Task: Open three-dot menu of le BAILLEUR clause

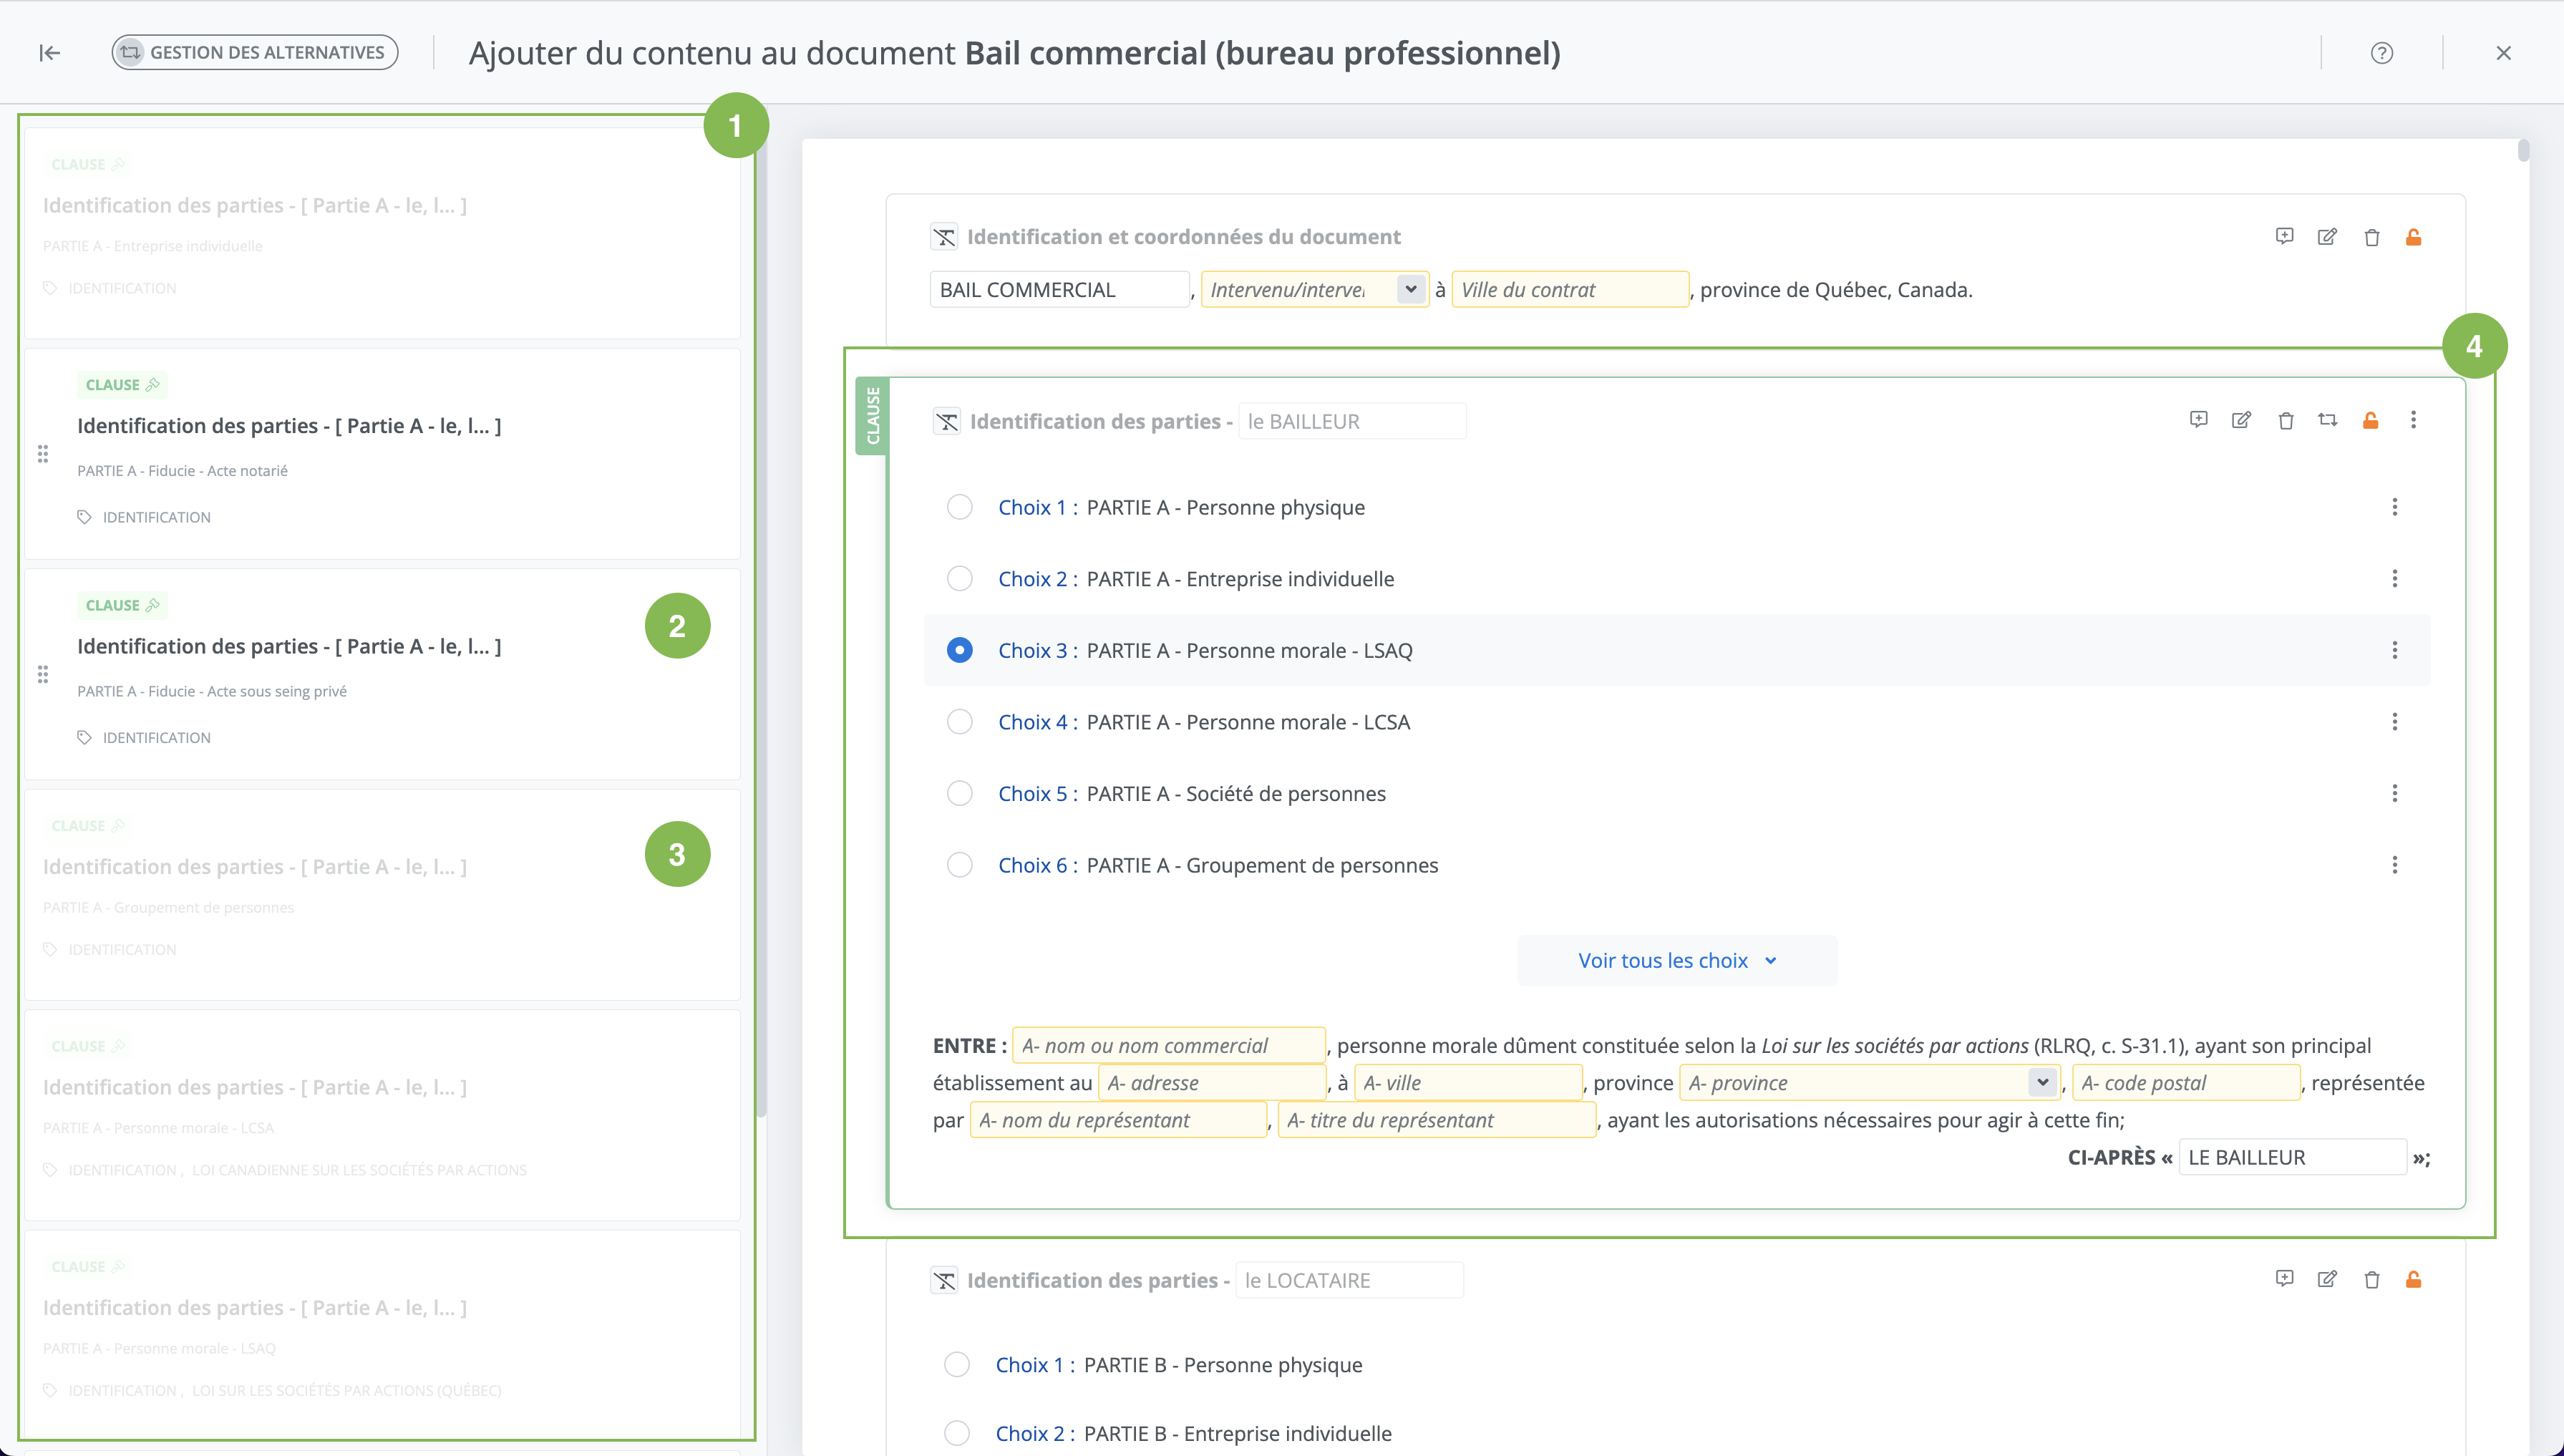Action: tap(2413, 420)
